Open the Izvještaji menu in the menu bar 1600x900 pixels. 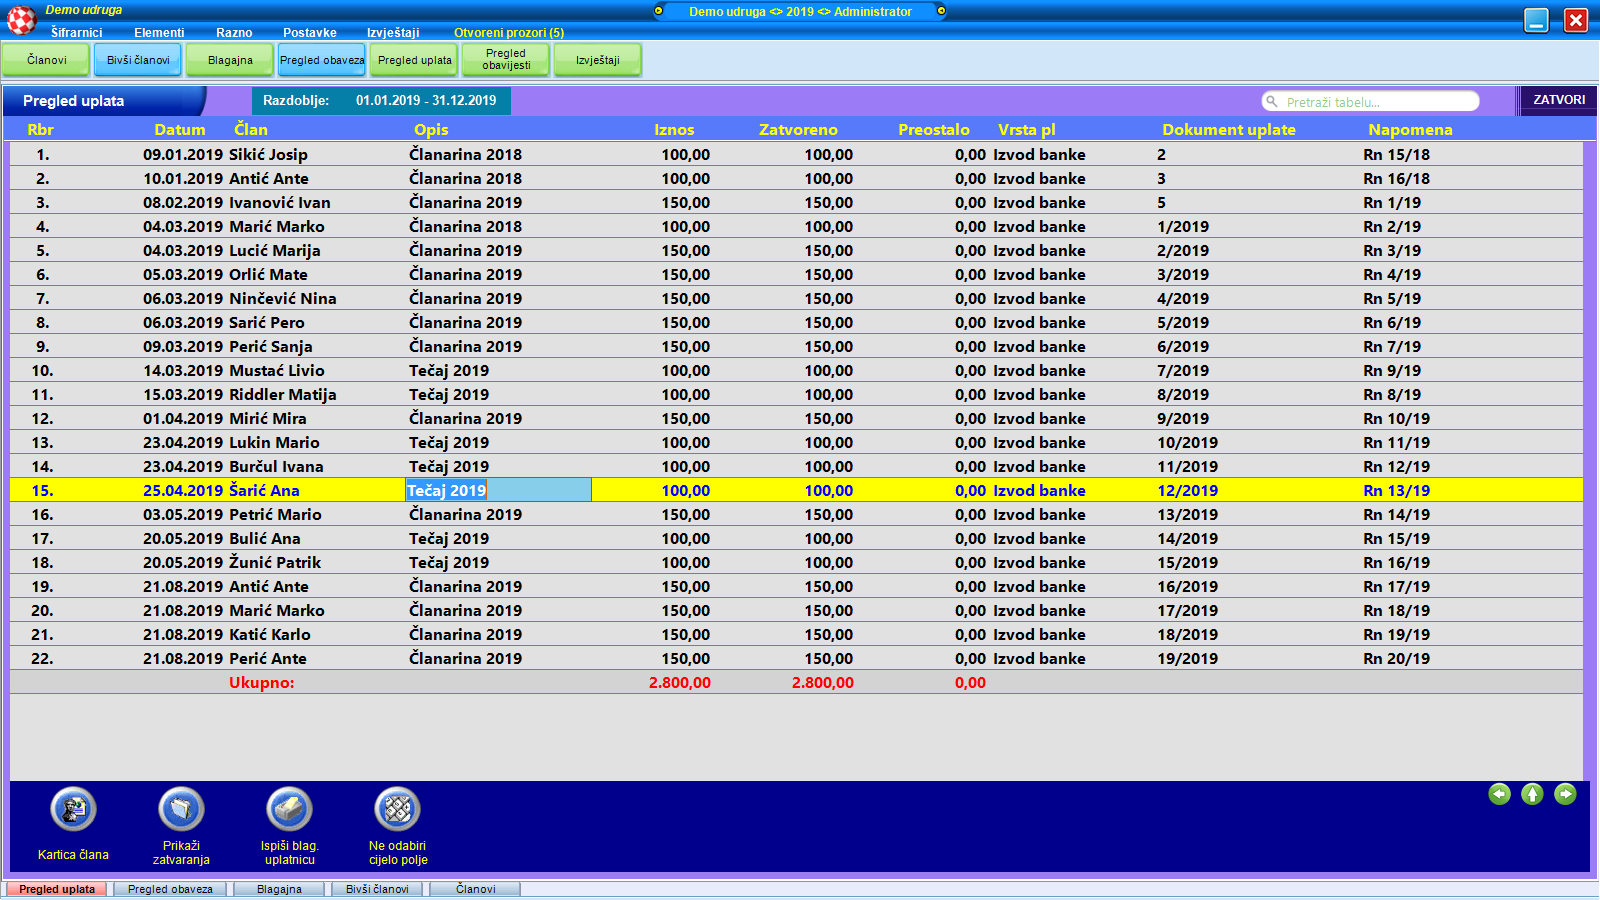coord(393,33)
